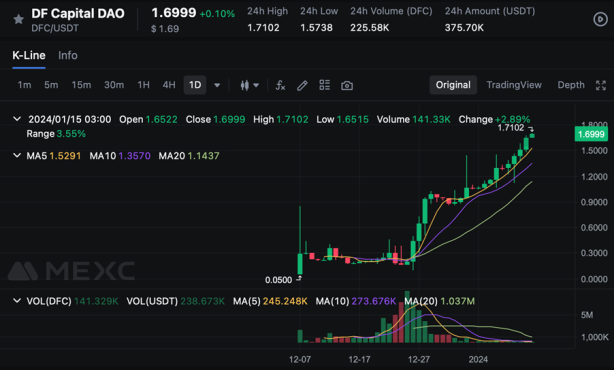Choose the 1D interval
This screenshot has width=614, height=370.
pos(195,85)
